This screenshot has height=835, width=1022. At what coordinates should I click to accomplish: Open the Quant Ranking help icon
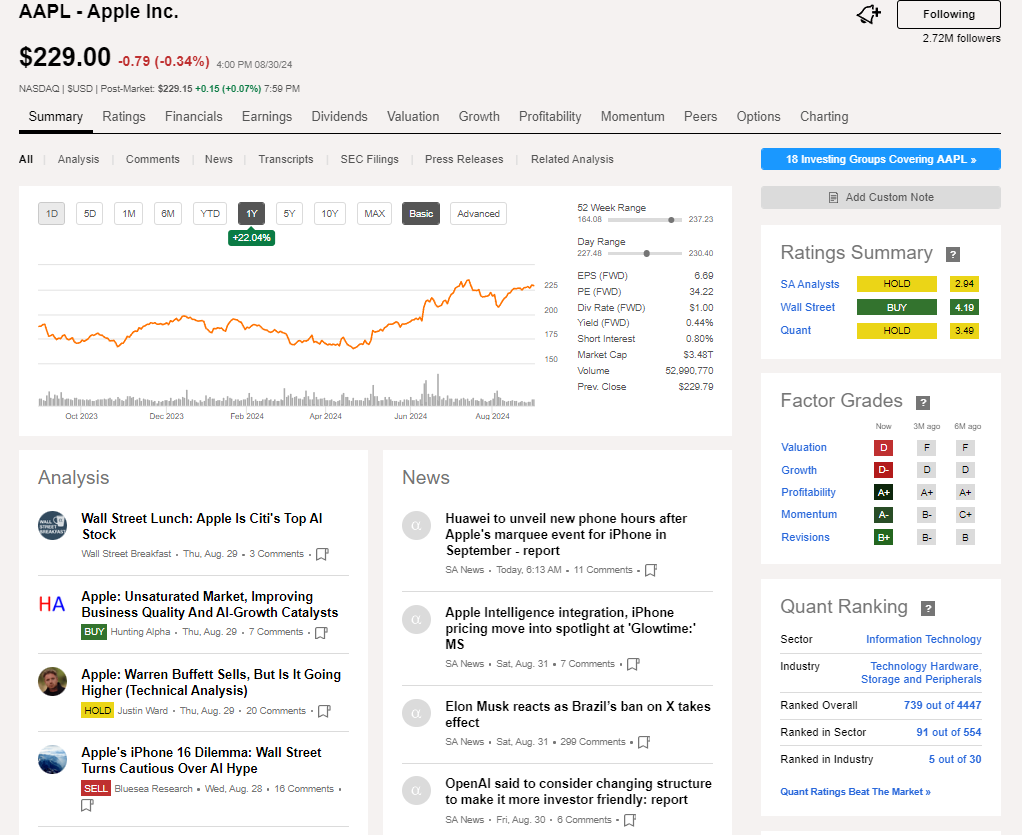pos(928,607)
